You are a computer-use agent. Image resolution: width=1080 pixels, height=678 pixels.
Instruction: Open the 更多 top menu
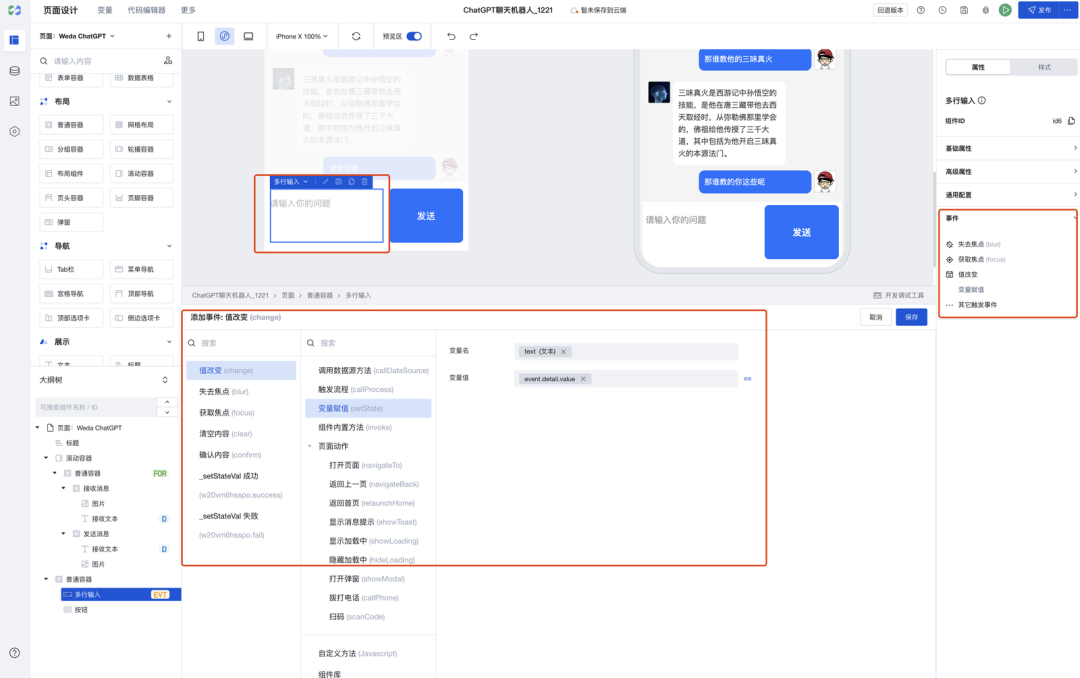(x=188, y=10)
